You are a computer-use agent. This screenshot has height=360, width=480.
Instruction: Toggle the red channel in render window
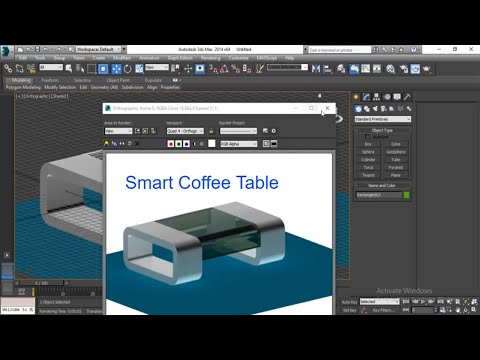point(171,144)
